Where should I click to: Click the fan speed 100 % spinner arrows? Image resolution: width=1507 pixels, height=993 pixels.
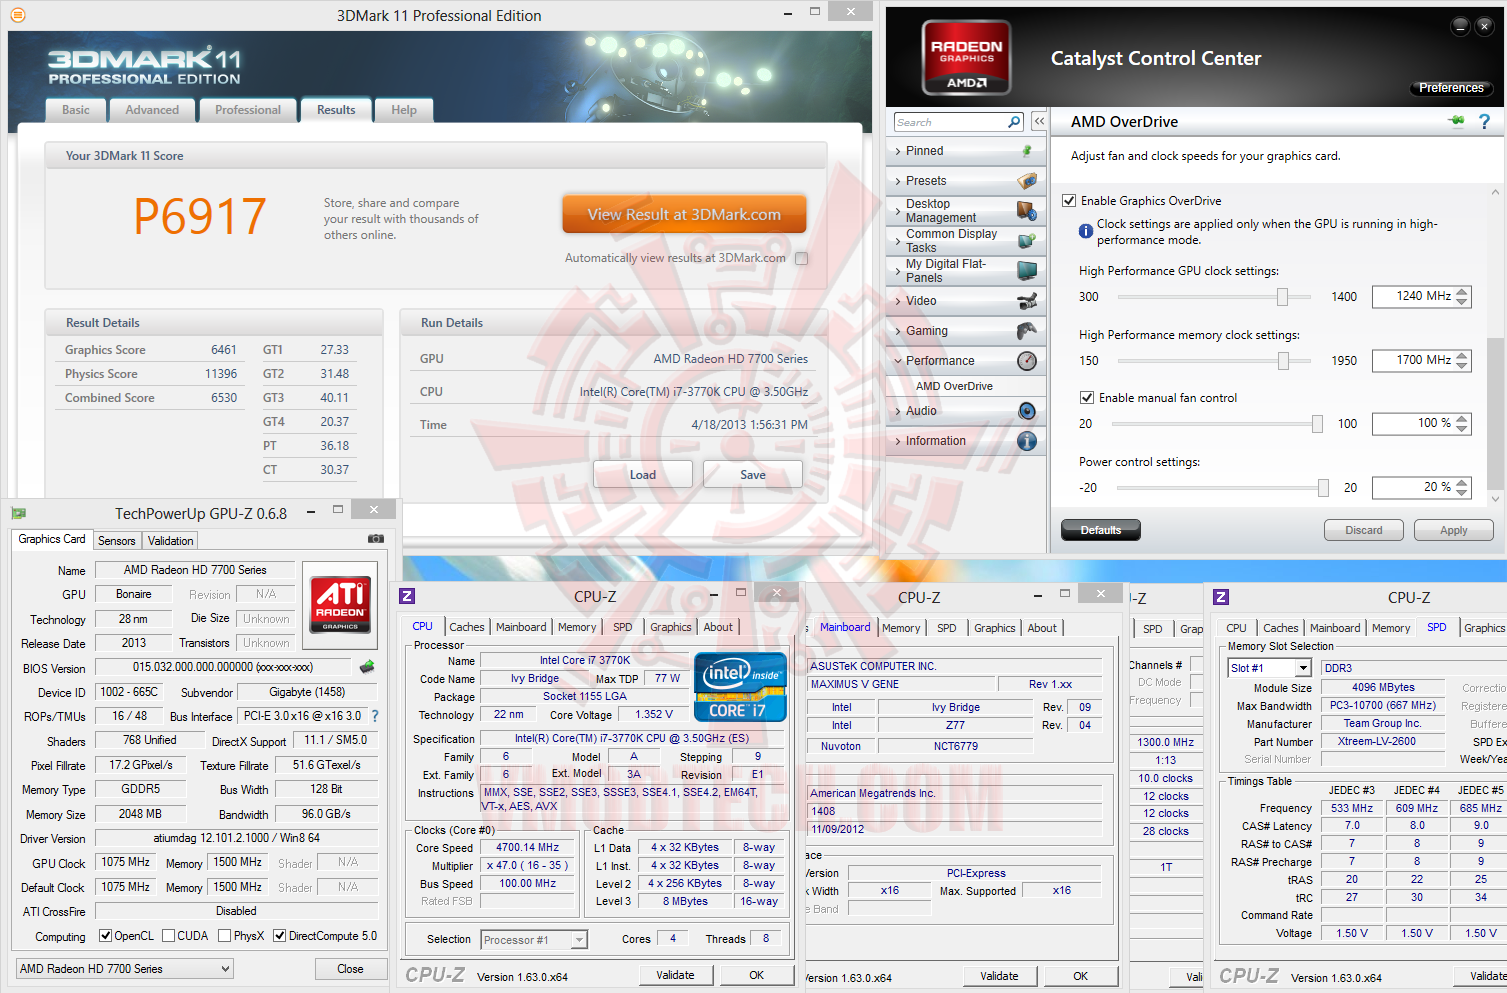point(1462,424)
